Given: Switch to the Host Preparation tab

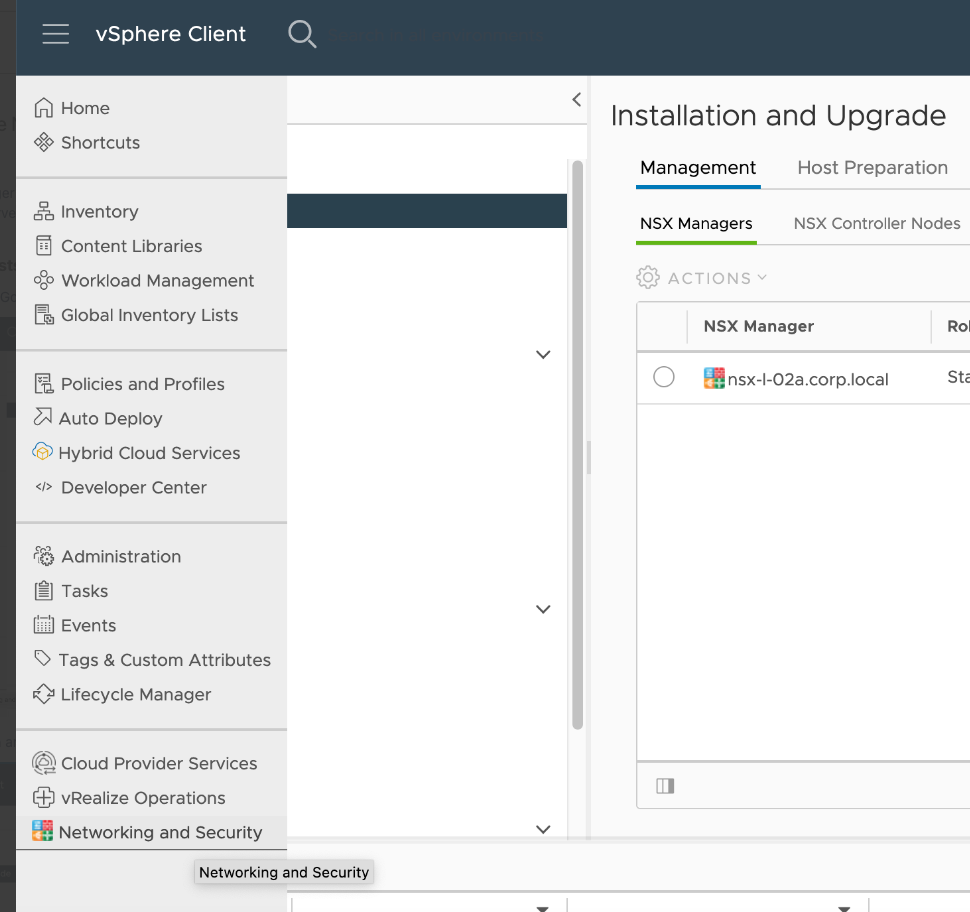Looking at the screenshot, I should tap(872, 167).
